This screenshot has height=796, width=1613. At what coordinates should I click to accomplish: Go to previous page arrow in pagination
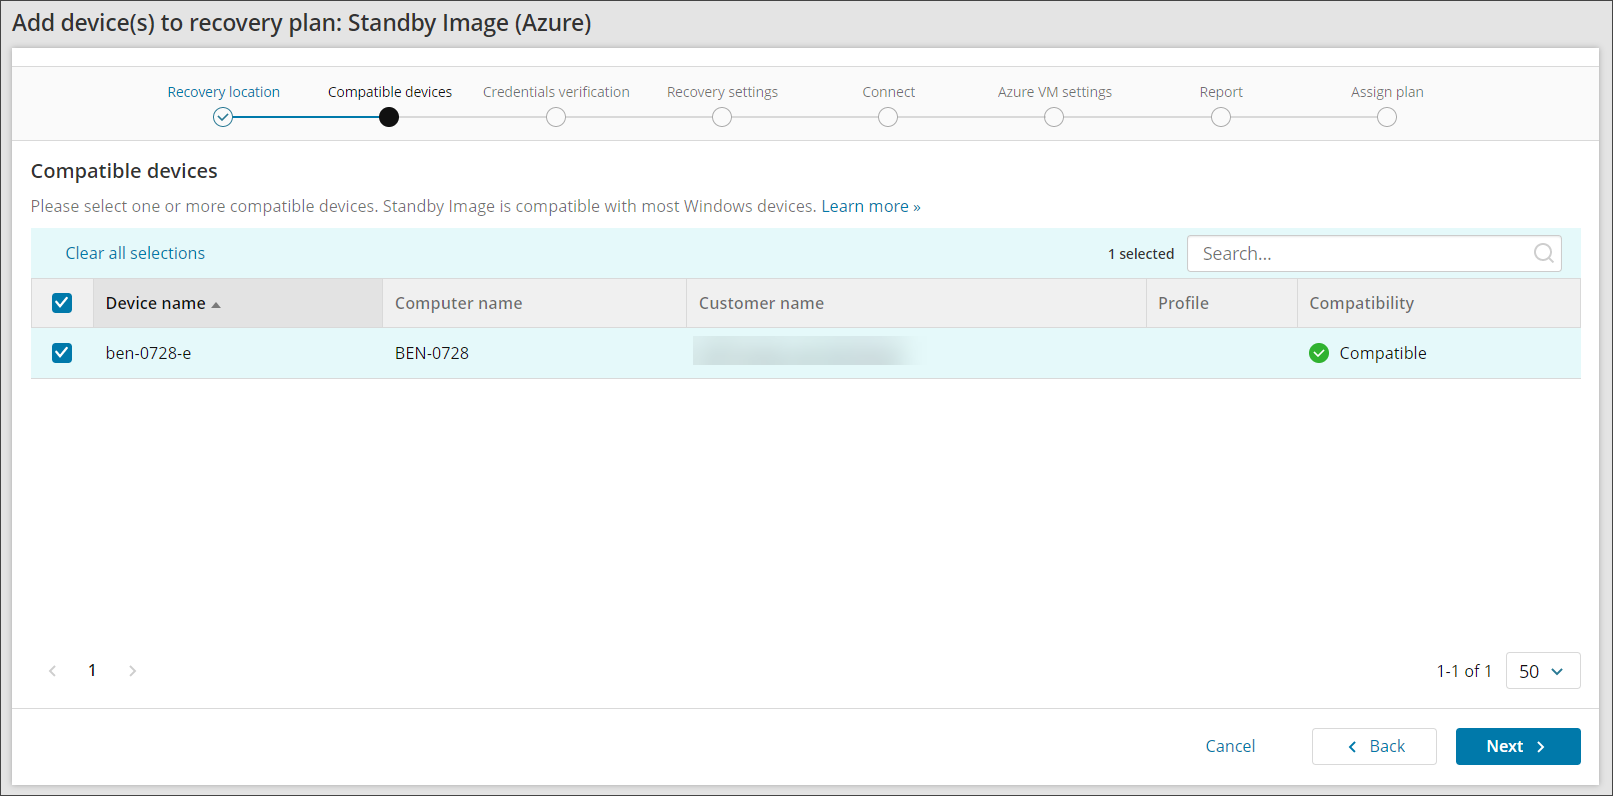53,671
